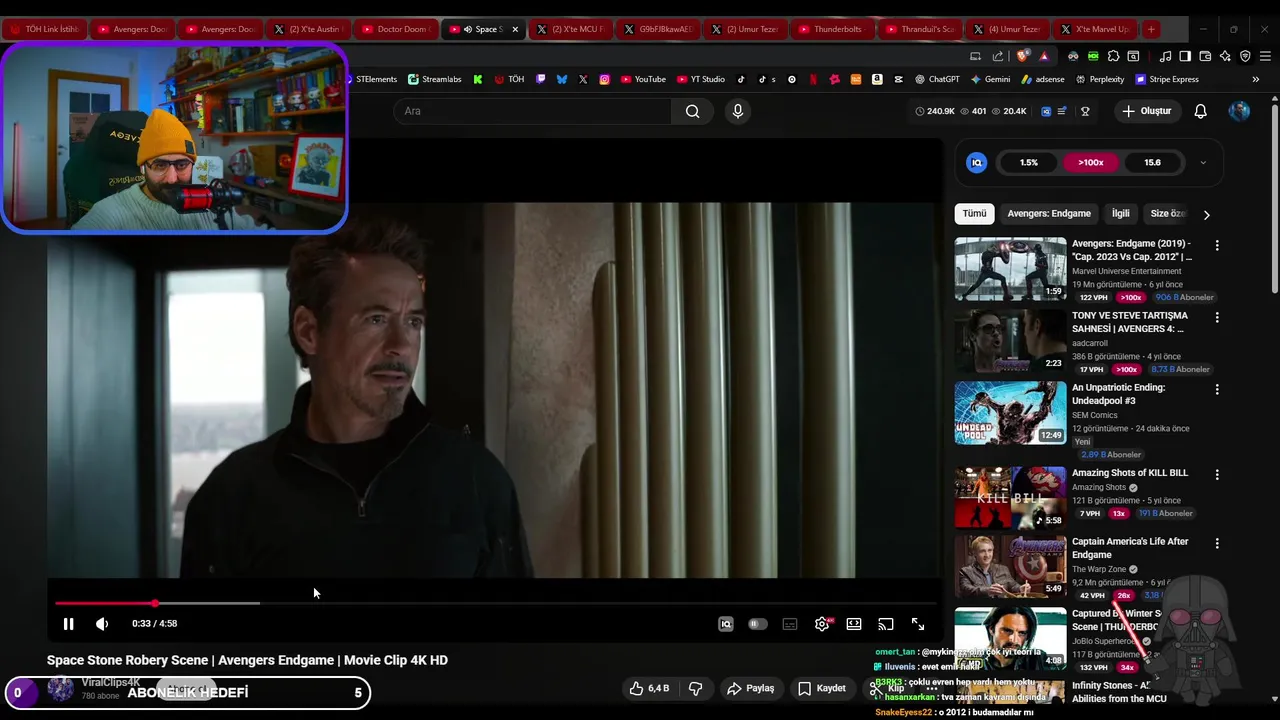Open Captain America's Life After Endgame
Image resolution: width=1280 pixels, height=720 pixels.
[x=1130, y=548]
